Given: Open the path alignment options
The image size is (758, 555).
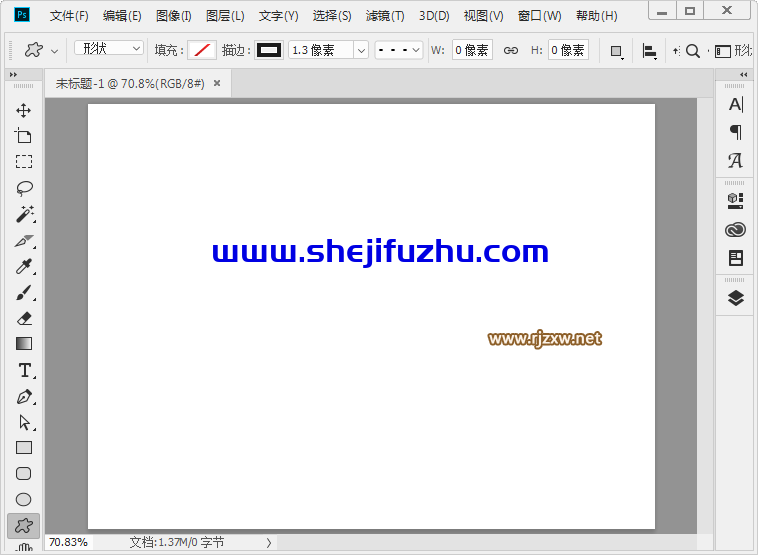Looking at the screenshot, I should pyautogui.click(x=649, y=51).
